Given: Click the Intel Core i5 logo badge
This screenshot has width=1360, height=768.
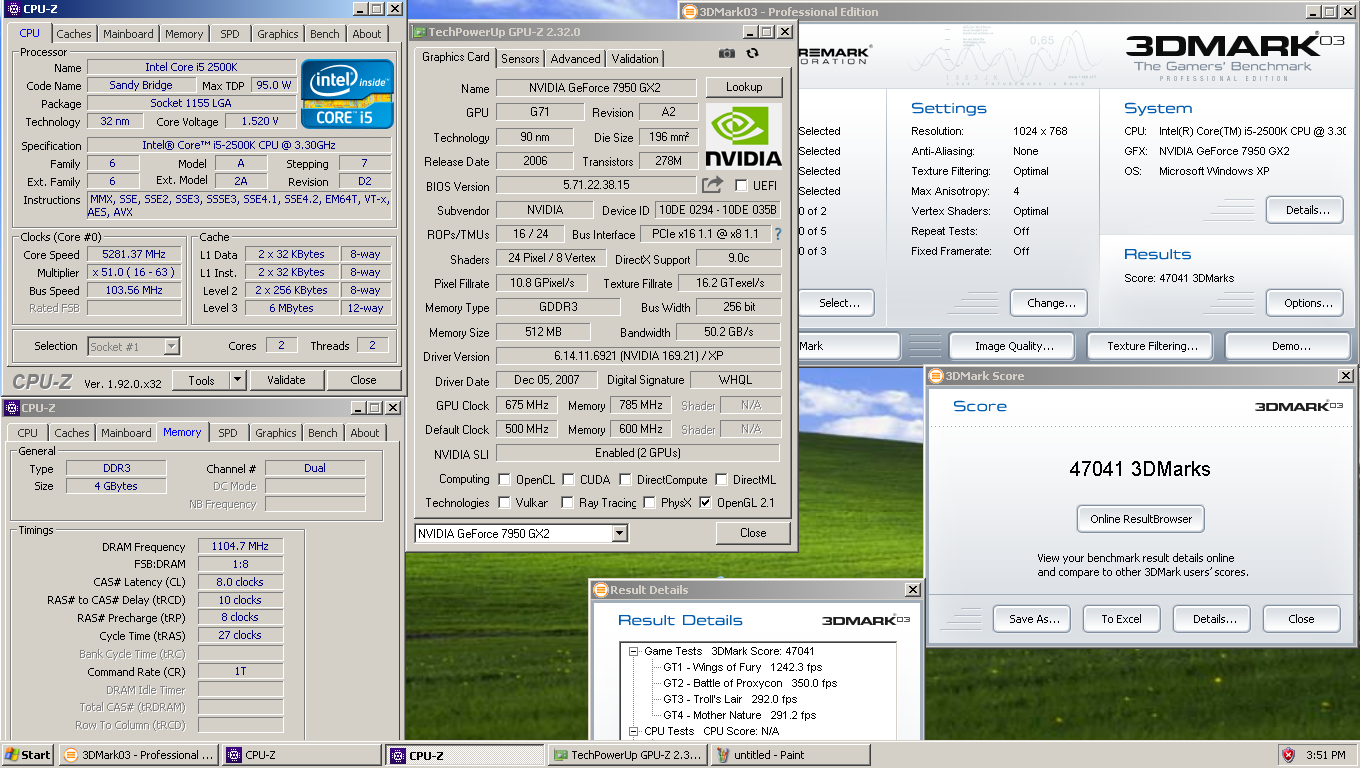Looking at the screenshot, I should pos(347,94).
